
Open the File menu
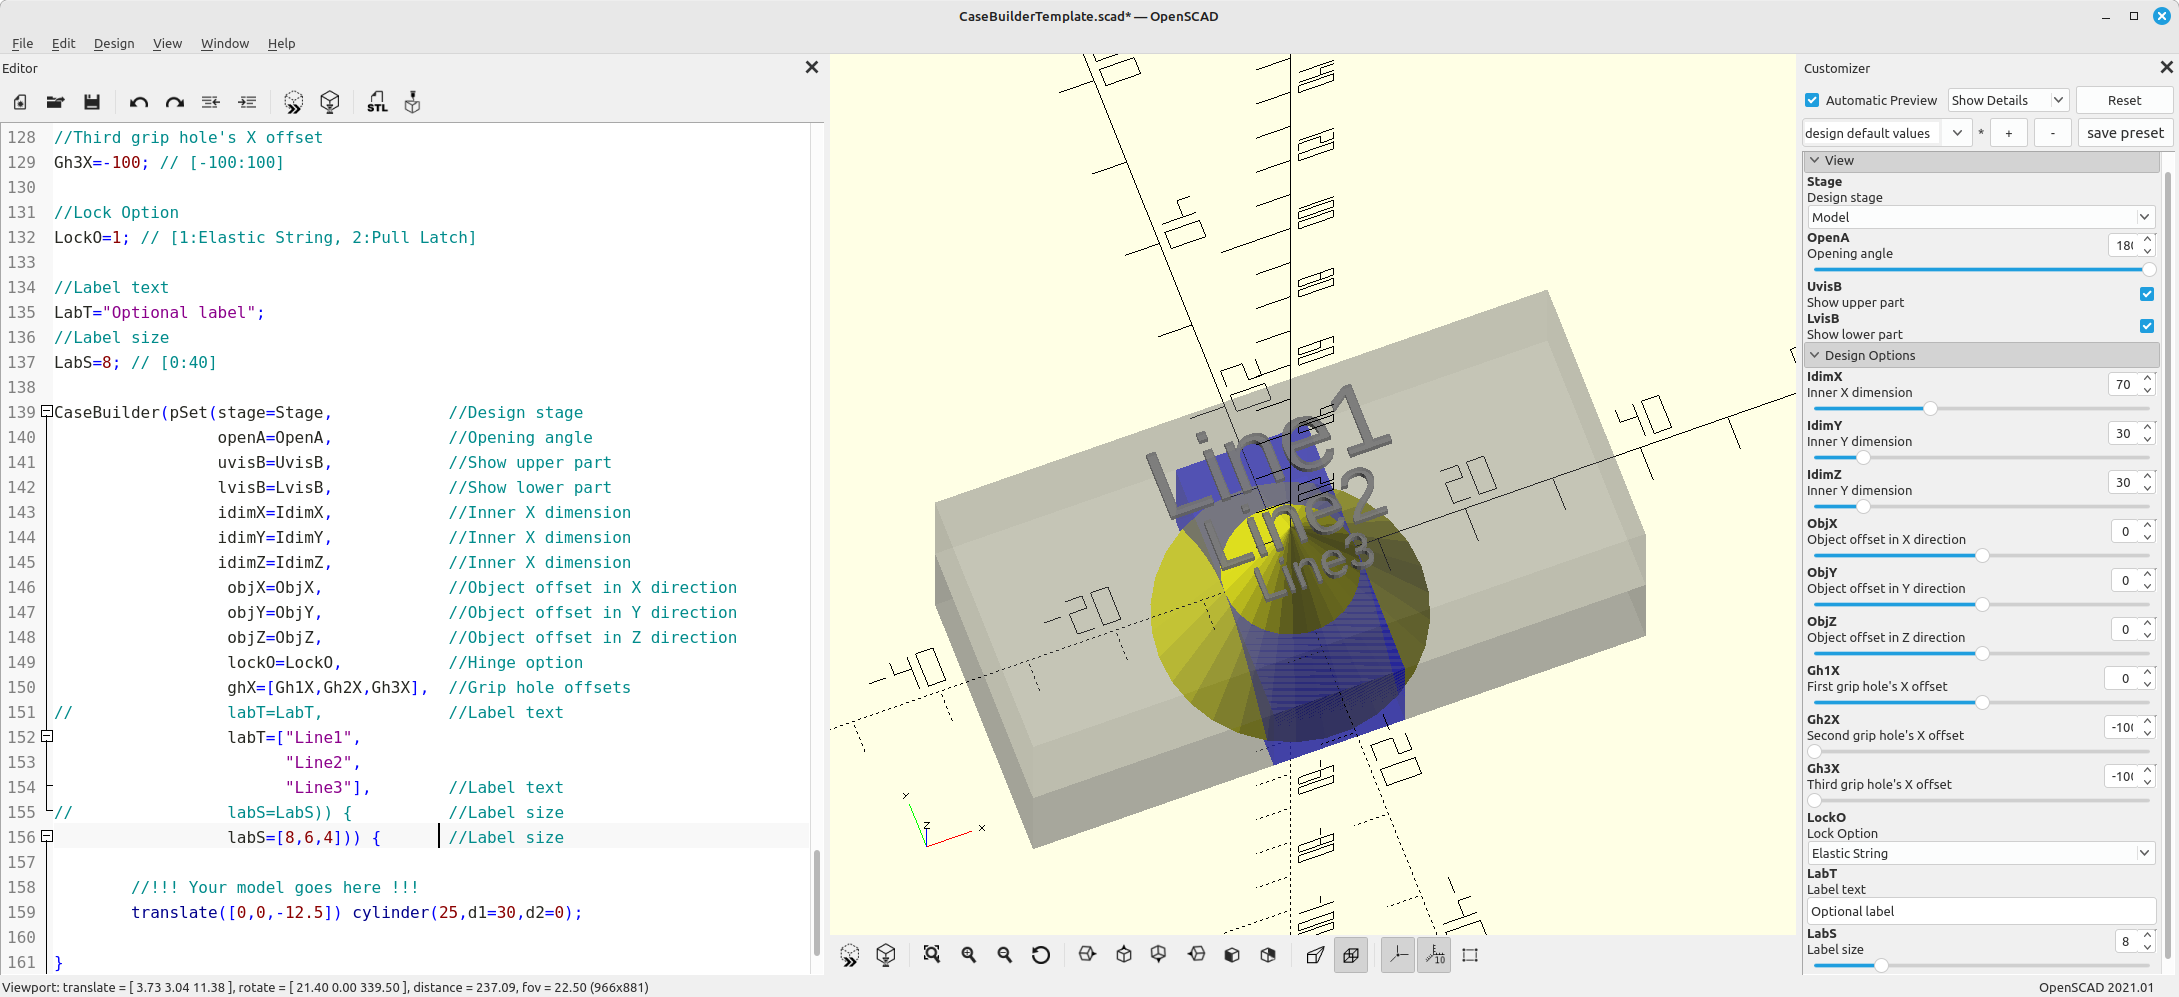(x=22, y=43)
